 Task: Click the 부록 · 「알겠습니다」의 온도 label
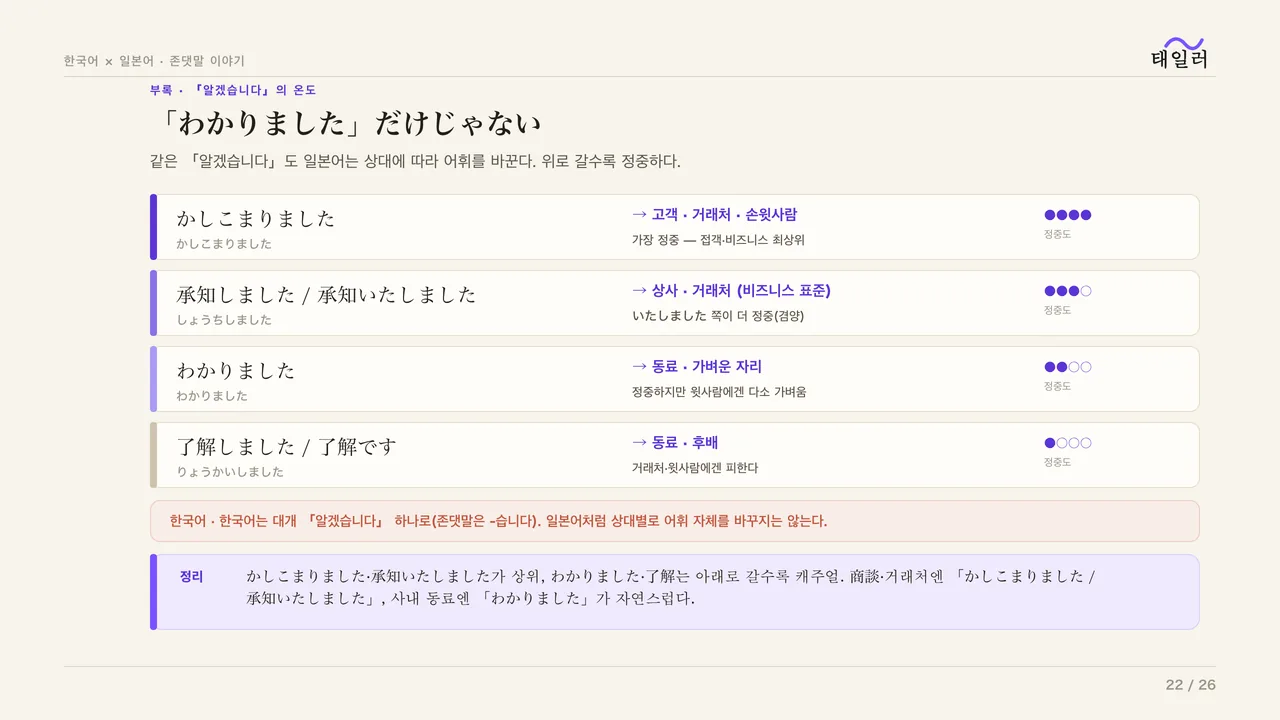coord(233,90)
